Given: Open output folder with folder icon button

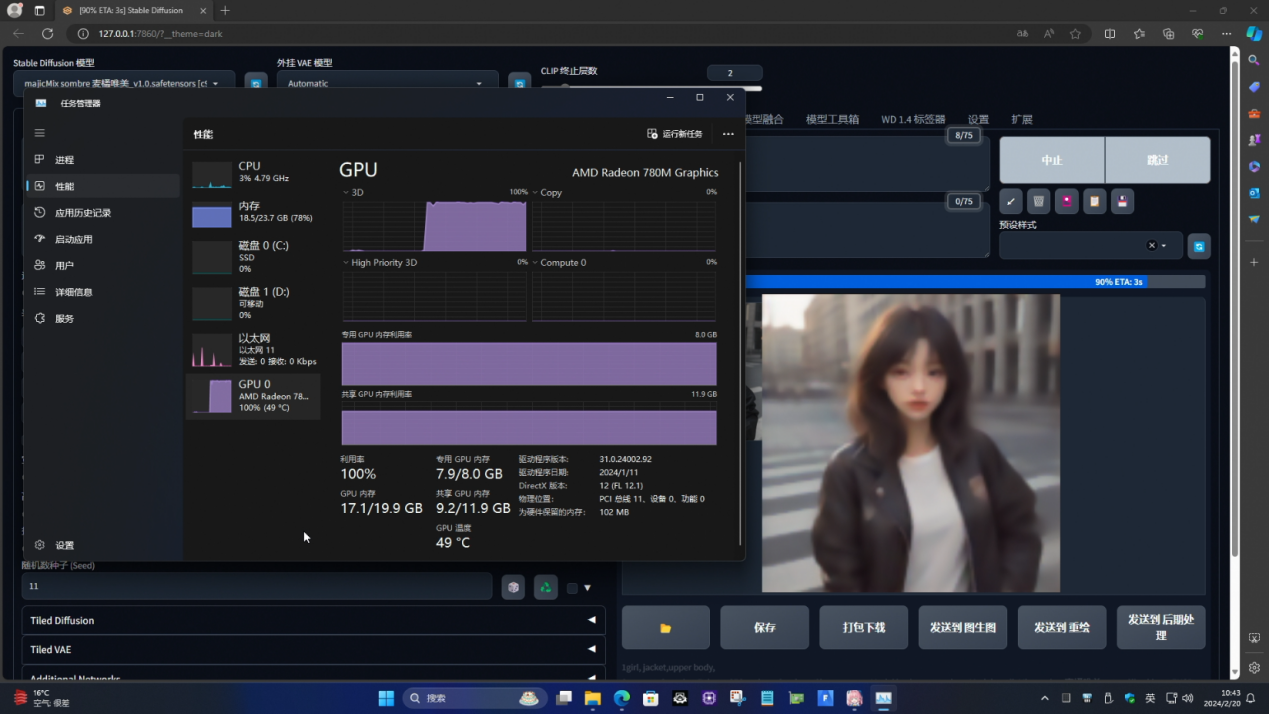Looking at the screenshot, I should 665,628.
